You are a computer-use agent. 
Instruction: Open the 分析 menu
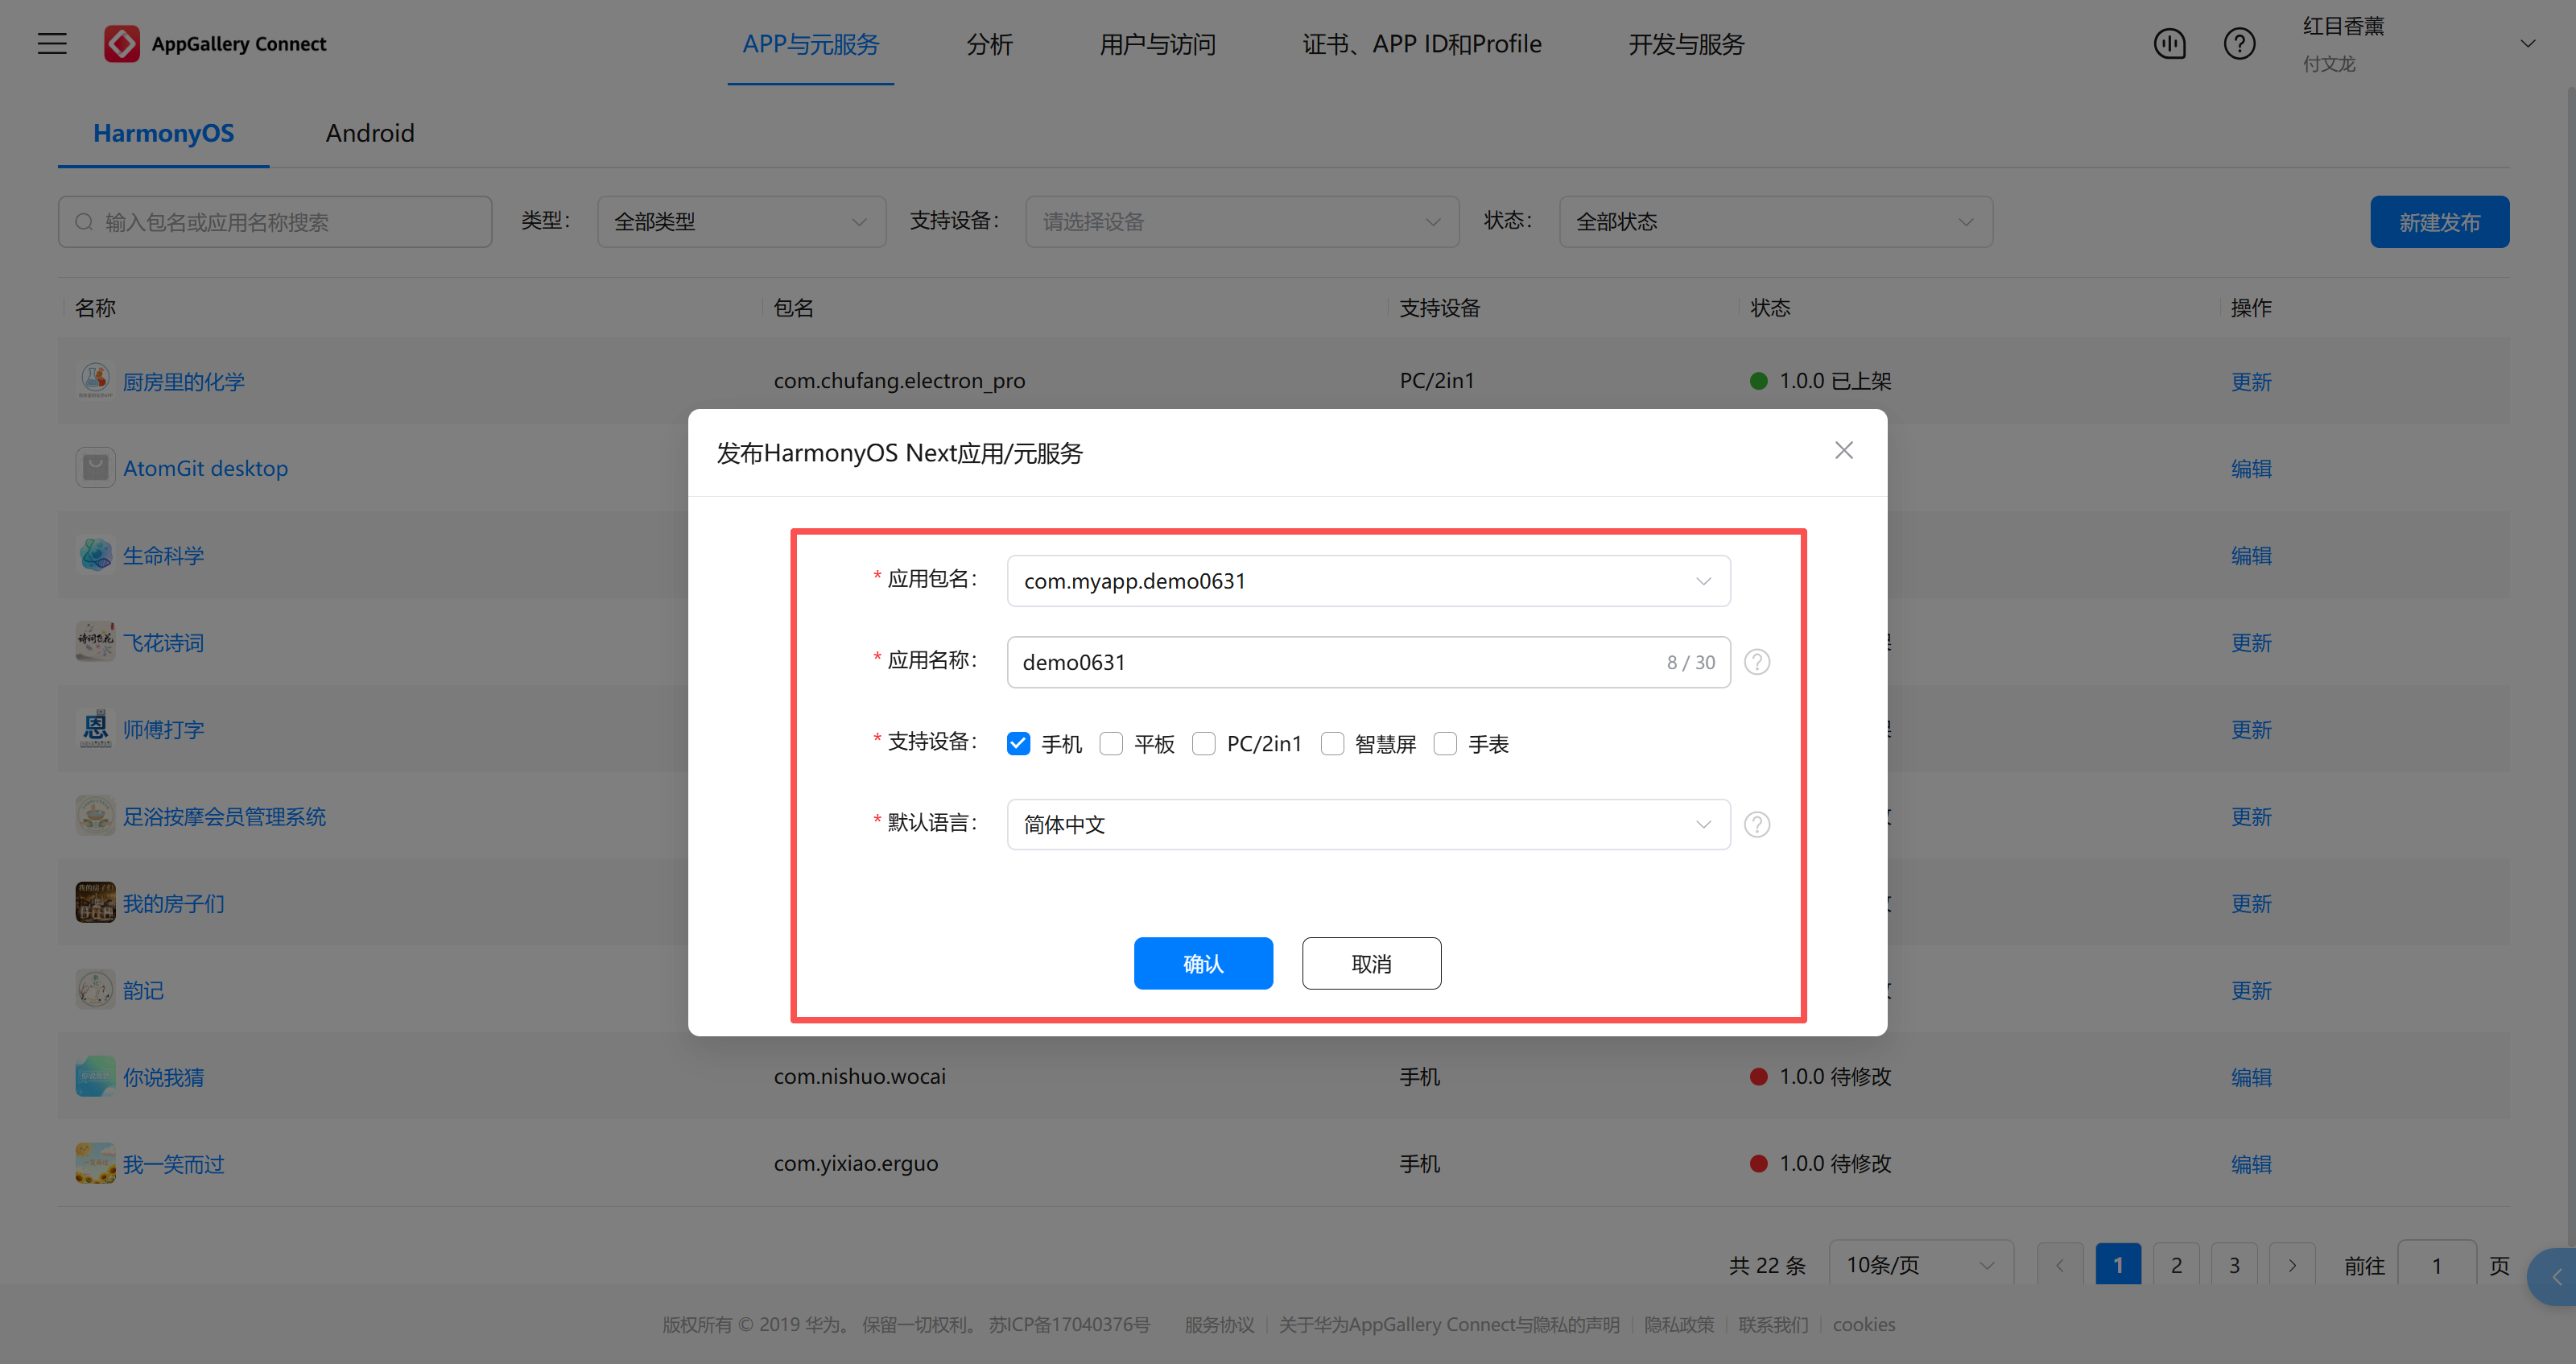pyautogui.click(x=989, y=44)
